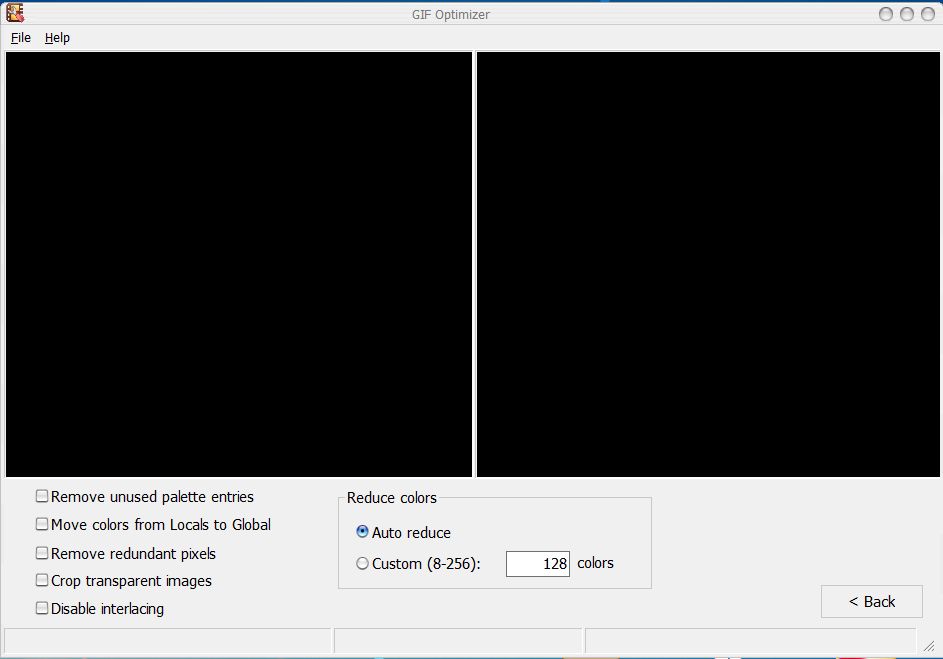Viewport: 943px width, 659px height.
Task: Enable Remove redundant pixels
Action: click(x=41, y=552)
